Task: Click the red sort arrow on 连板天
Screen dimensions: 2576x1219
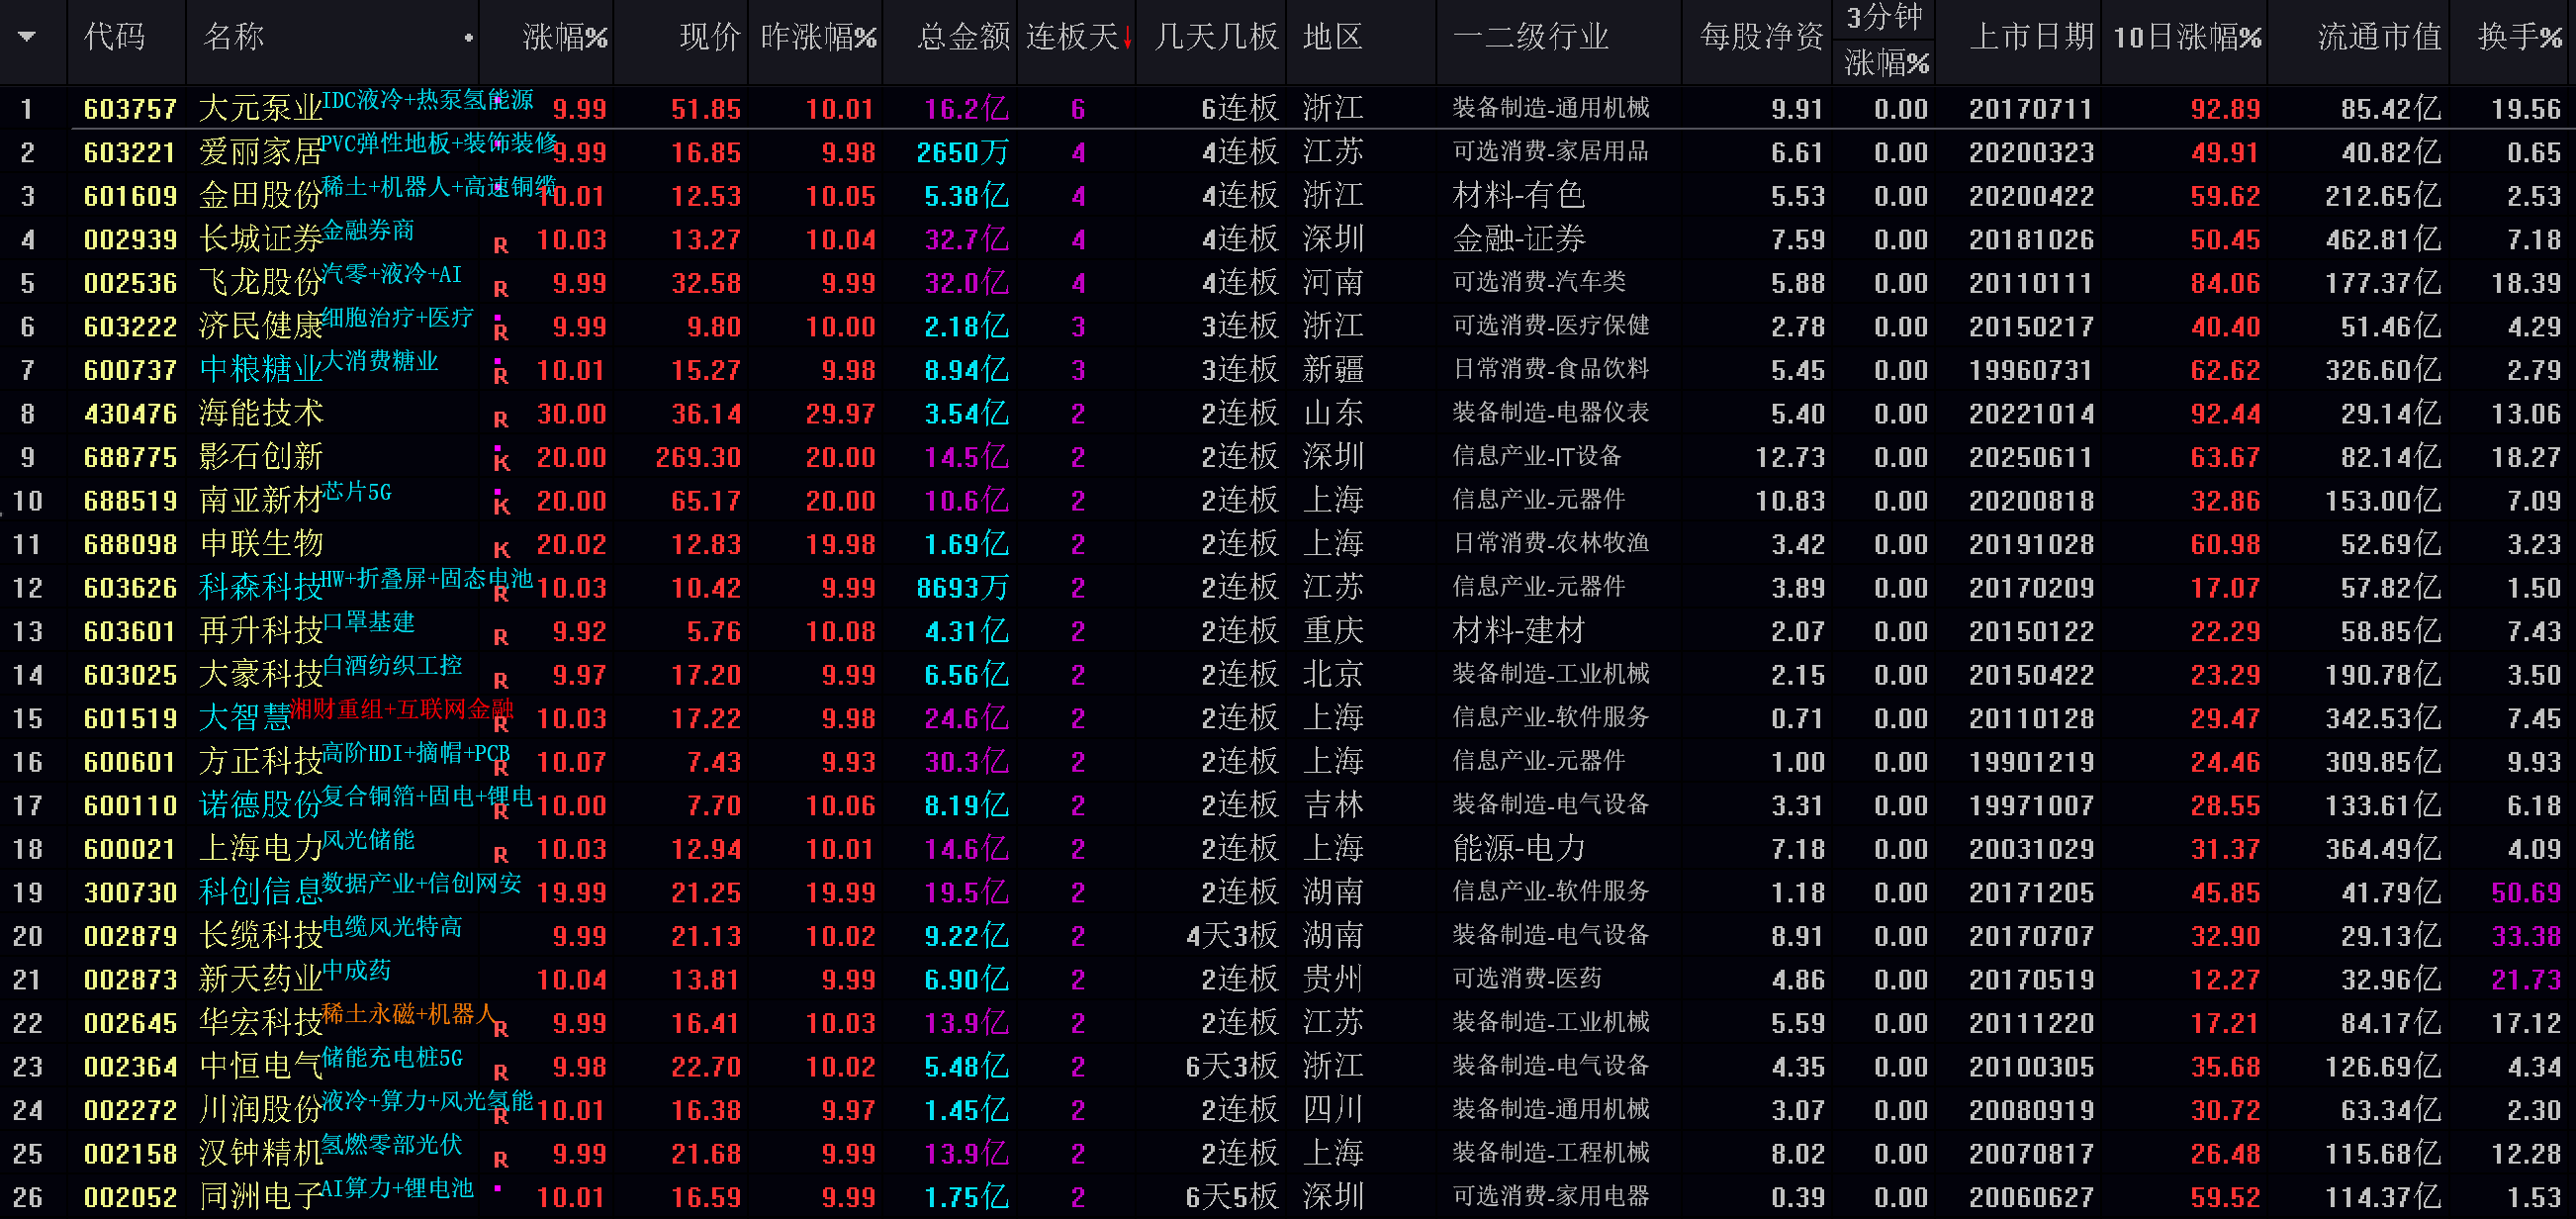Action: (1127, 39)
